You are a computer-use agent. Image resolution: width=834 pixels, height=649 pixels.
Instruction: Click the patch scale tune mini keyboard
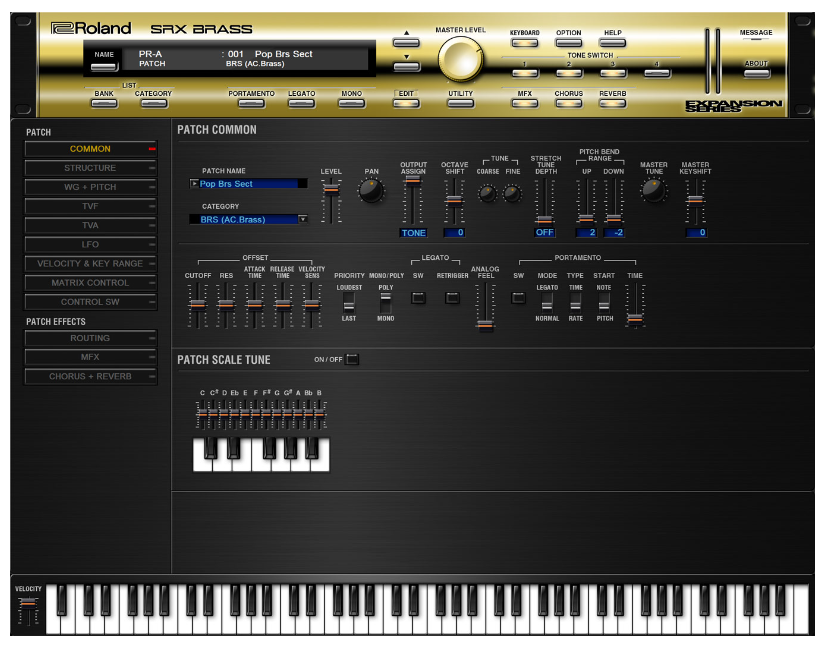click(261, 454)
